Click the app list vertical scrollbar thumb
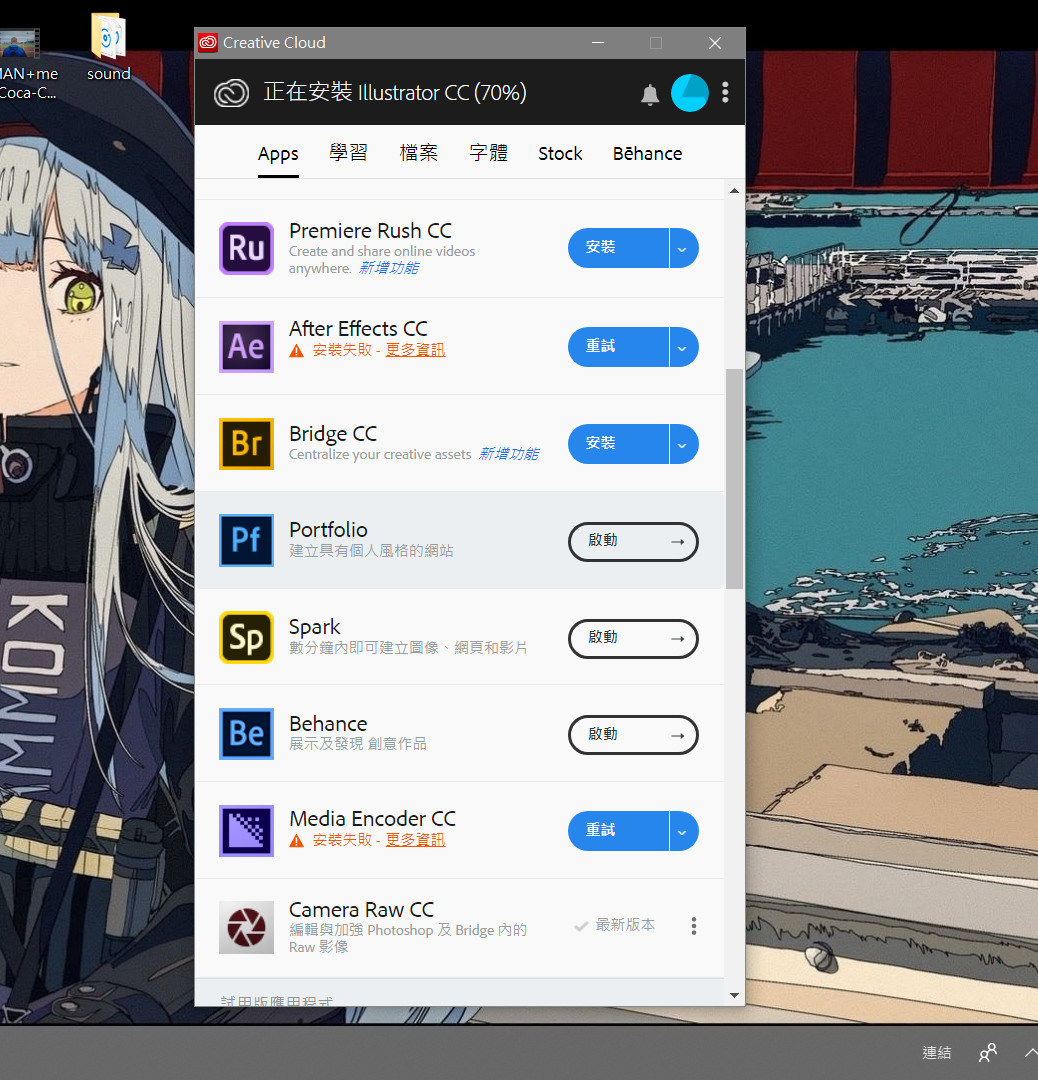The height and width of the screenshot is (1080, 1038). pyautogui.click(x=734, y=478)
